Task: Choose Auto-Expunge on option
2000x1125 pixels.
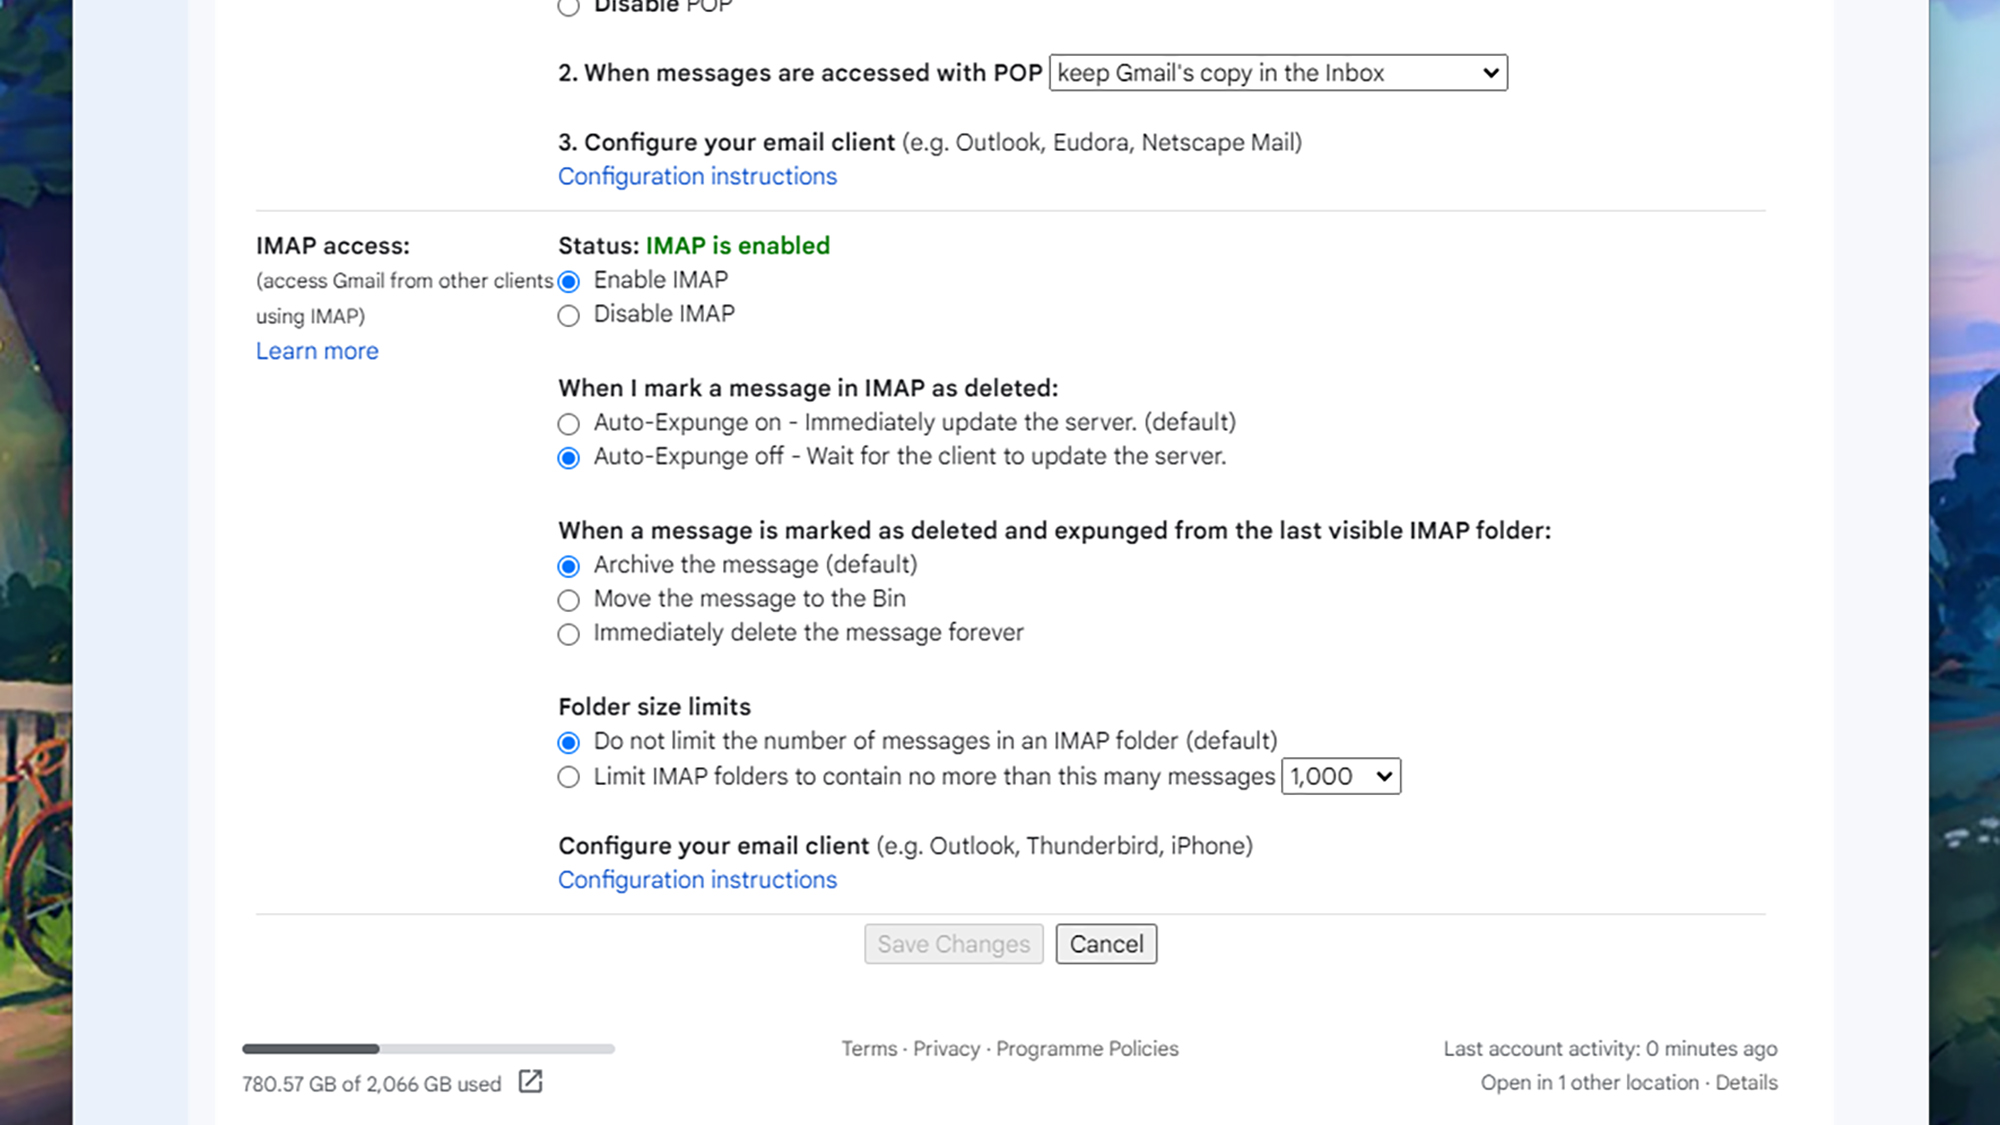Action: click(x=569, y=424)
